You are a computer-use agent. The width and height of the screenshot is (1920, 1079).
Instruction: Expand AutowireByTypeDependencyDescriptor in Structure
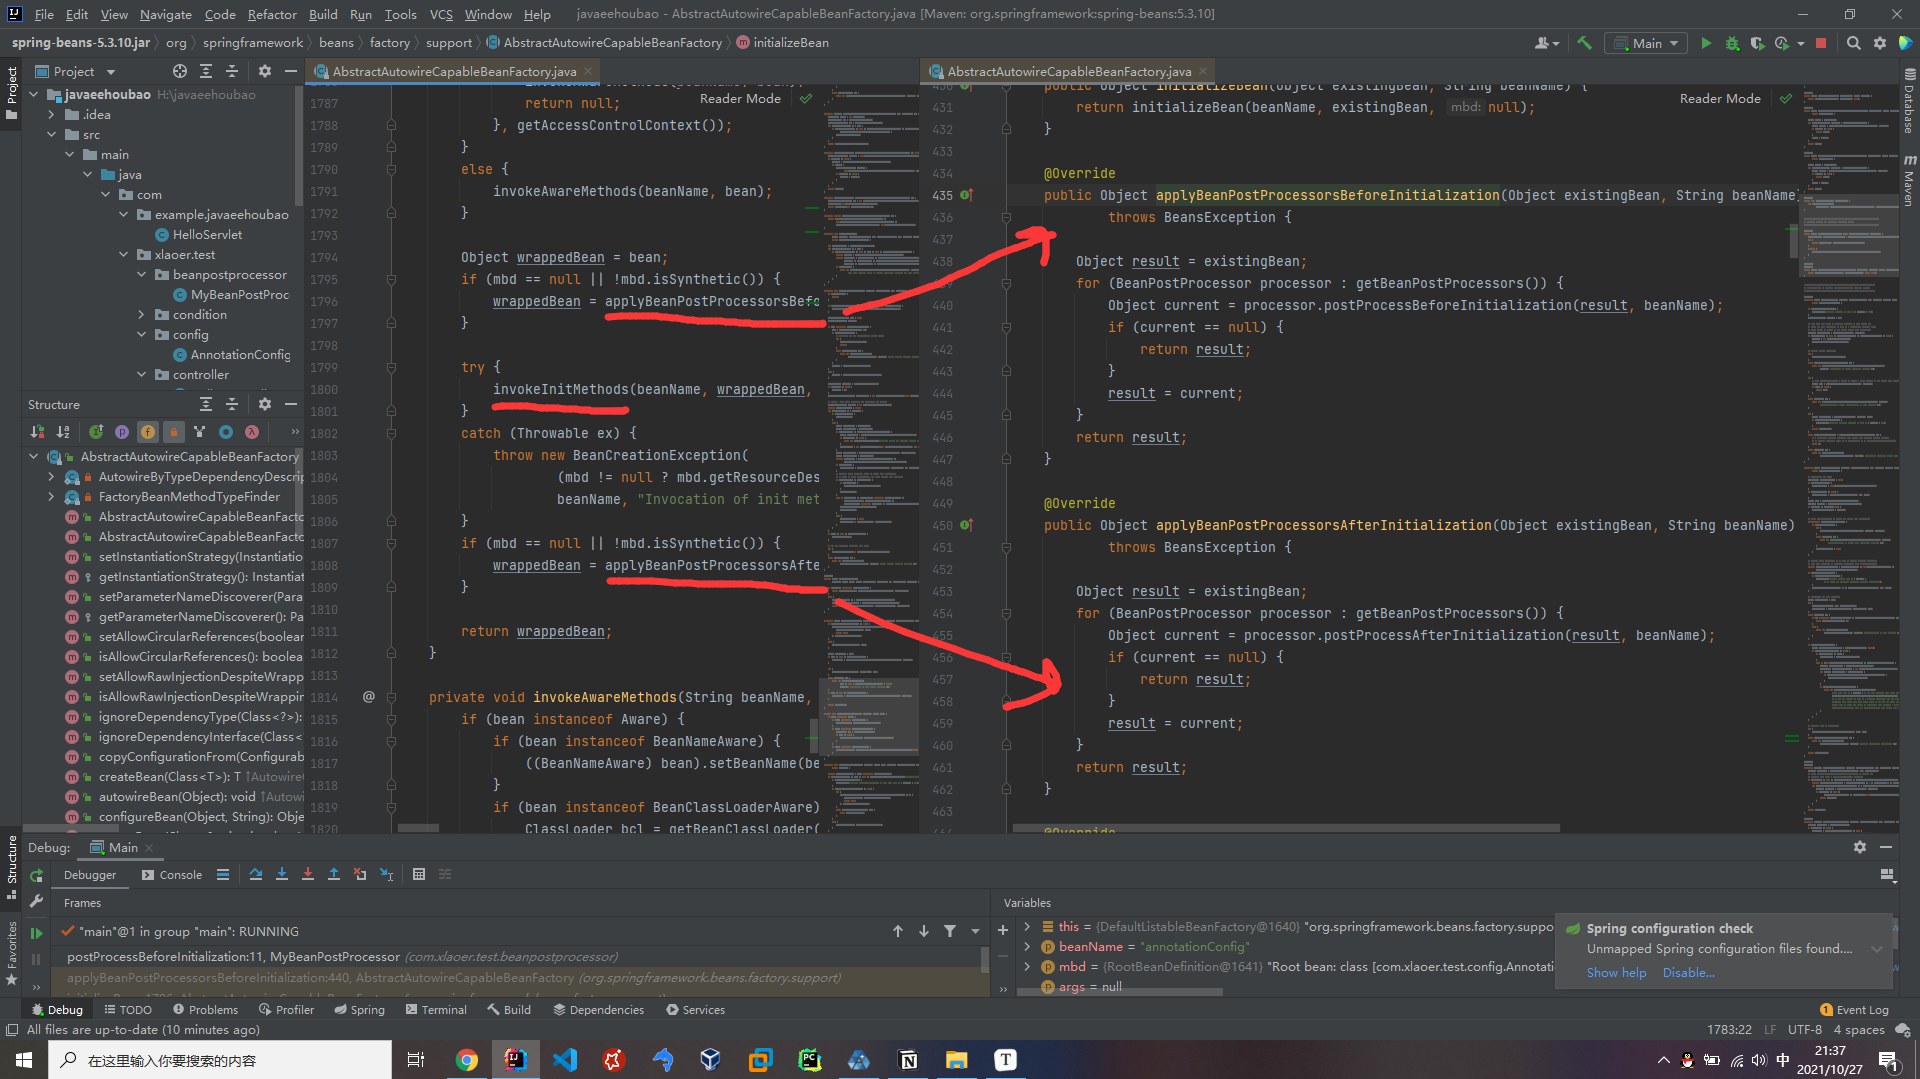(x=52, y=477)
